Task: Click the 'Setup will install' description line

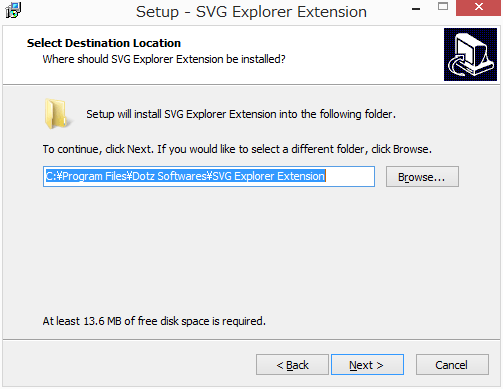Action: tap(241, 114)
